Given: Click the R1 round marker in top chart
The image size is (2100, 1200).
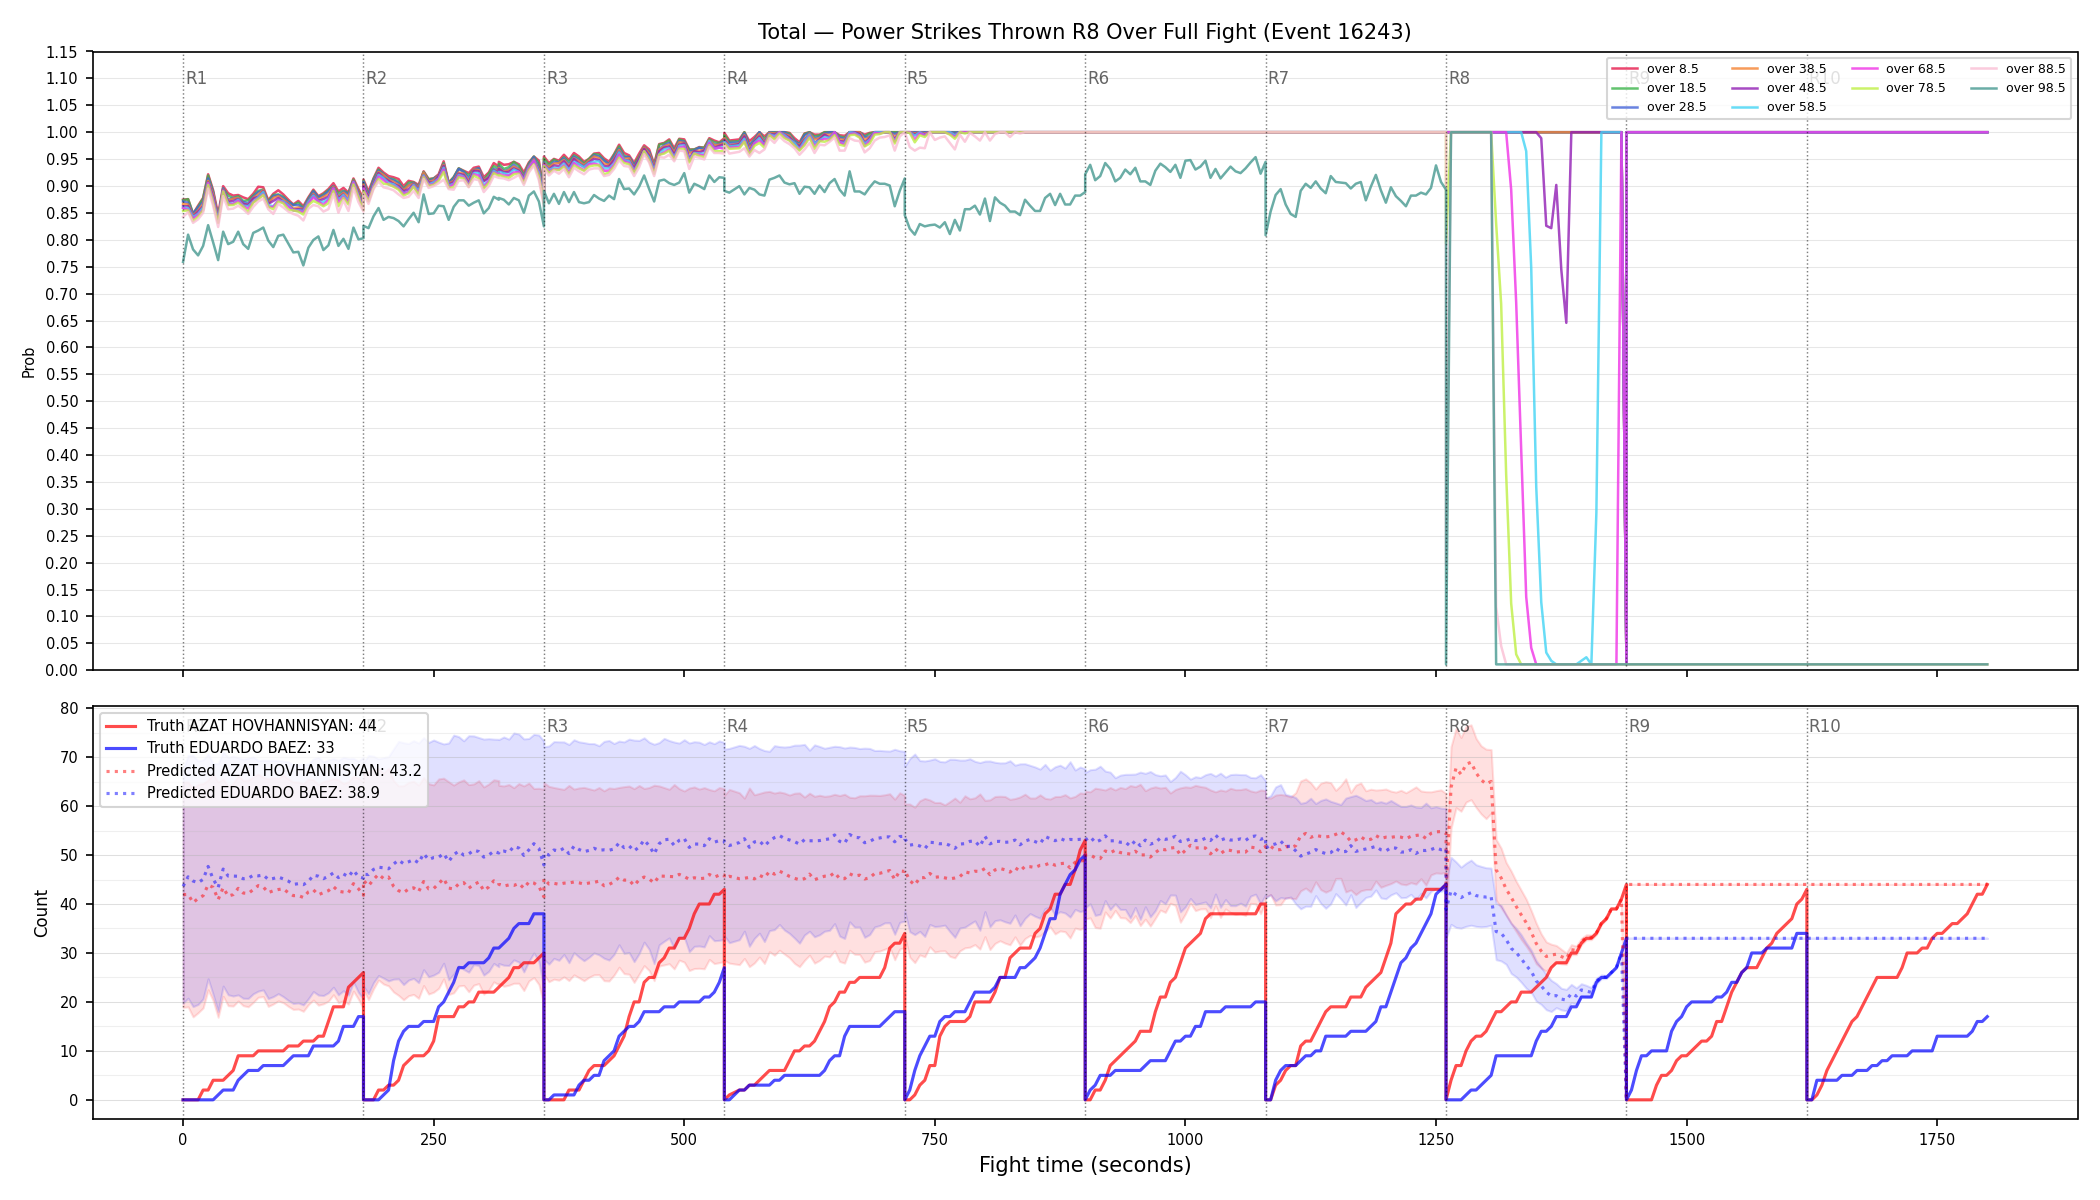Looking at the screenshot, I should coord(196,78).
